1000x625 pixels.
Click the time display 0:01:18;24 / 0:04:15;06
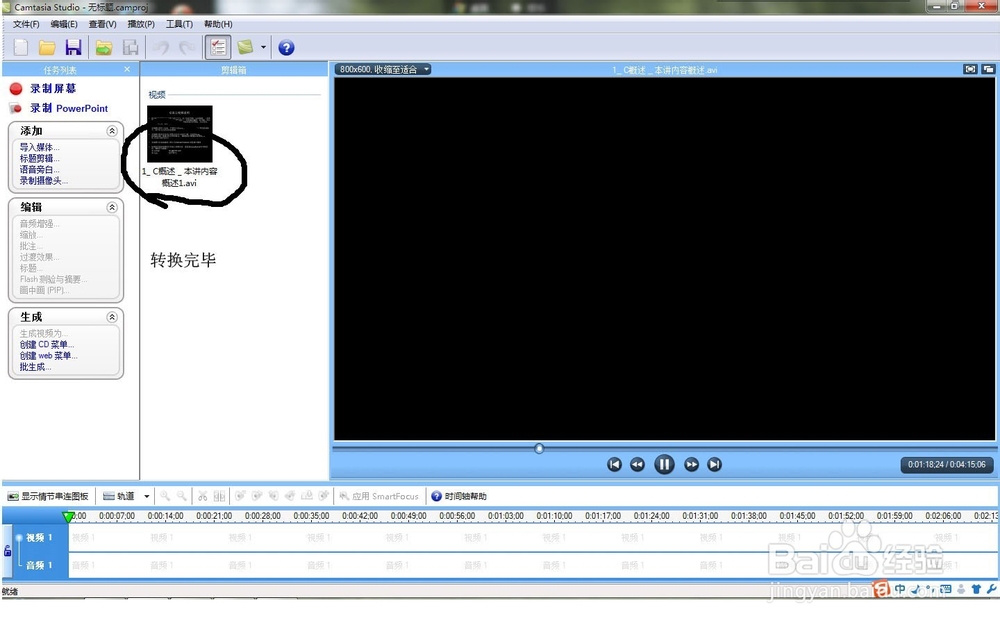click(946, 464)
